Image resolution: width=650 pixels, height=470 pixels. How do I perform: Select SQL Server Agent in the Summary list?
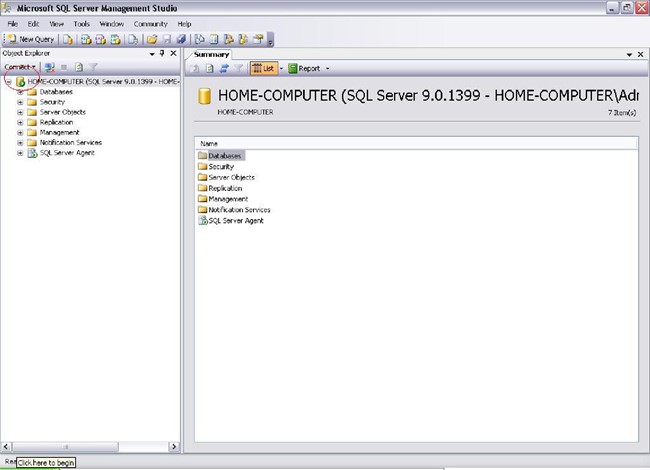(236, 220)
